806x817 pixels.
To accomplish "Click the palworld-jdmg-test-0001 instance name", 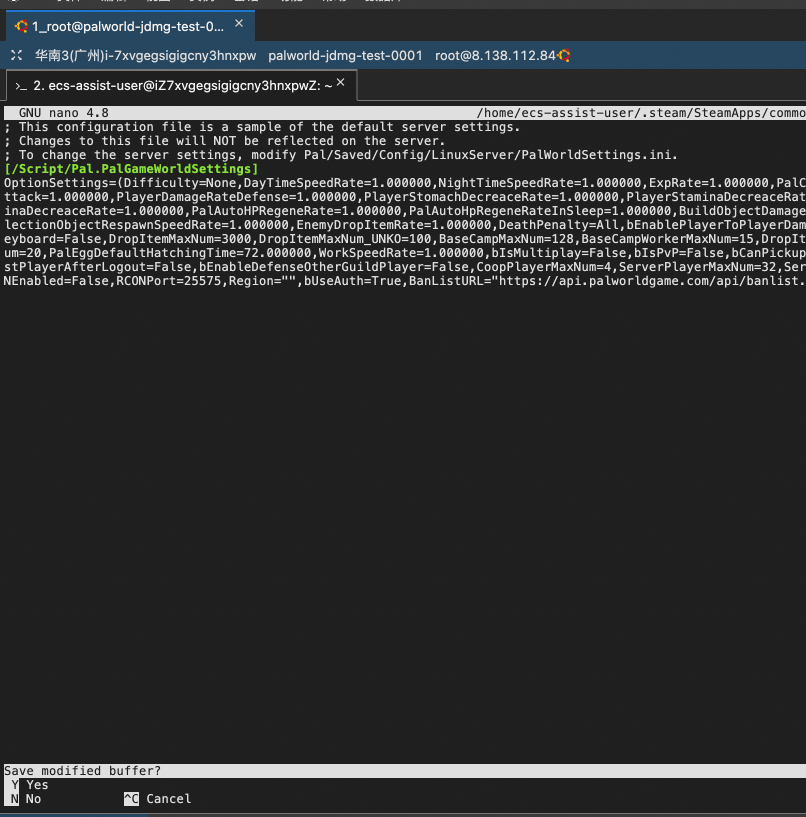I will coord(345,55).
